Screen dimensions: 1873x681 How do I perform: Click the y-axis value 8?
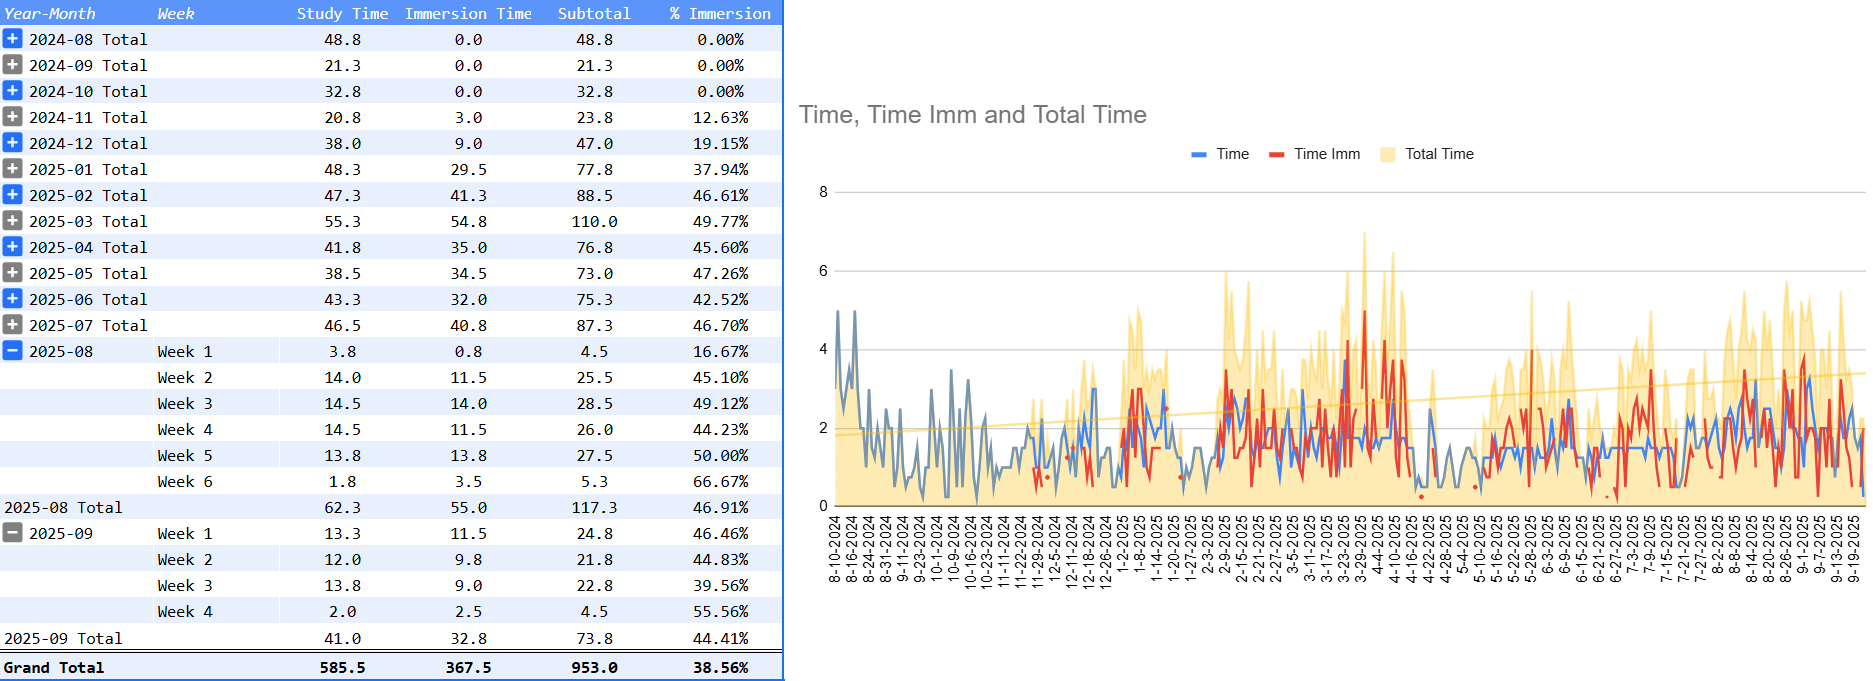click(x=823, y=192)
